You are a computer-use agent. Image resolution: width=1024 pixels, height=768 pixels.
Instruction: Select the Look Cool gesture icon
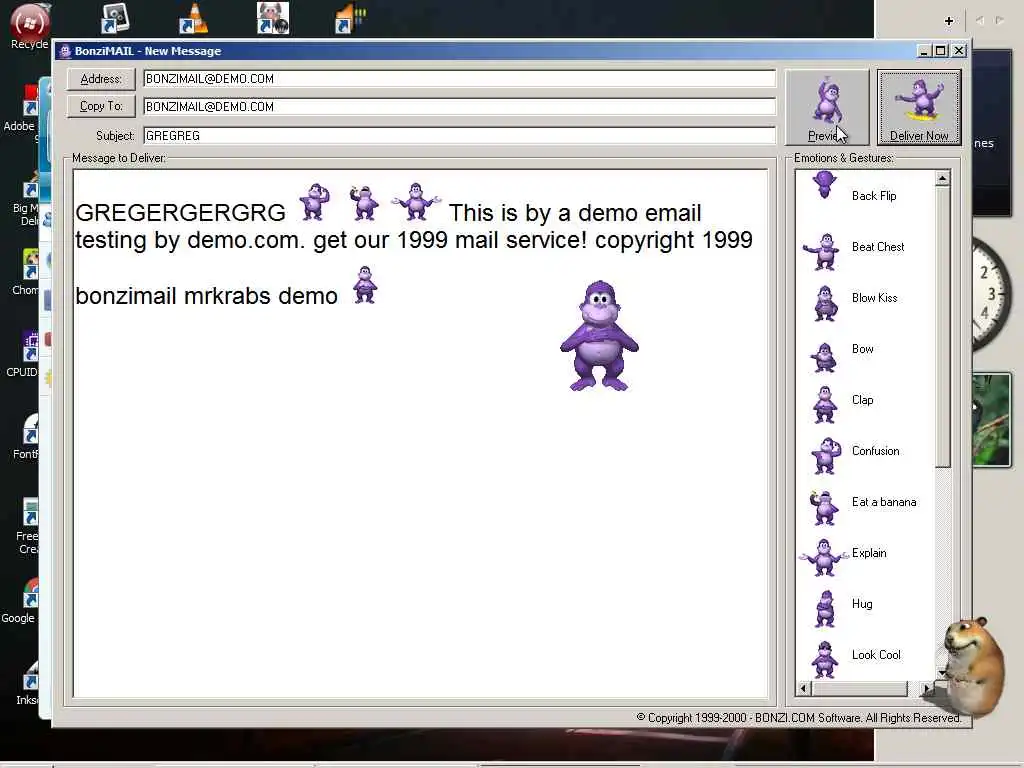coord(824,660)
